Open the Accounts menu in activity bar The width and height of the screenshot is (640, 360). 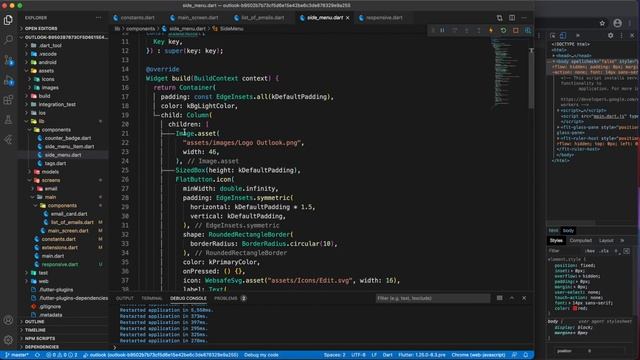click(x=8, y=320)
